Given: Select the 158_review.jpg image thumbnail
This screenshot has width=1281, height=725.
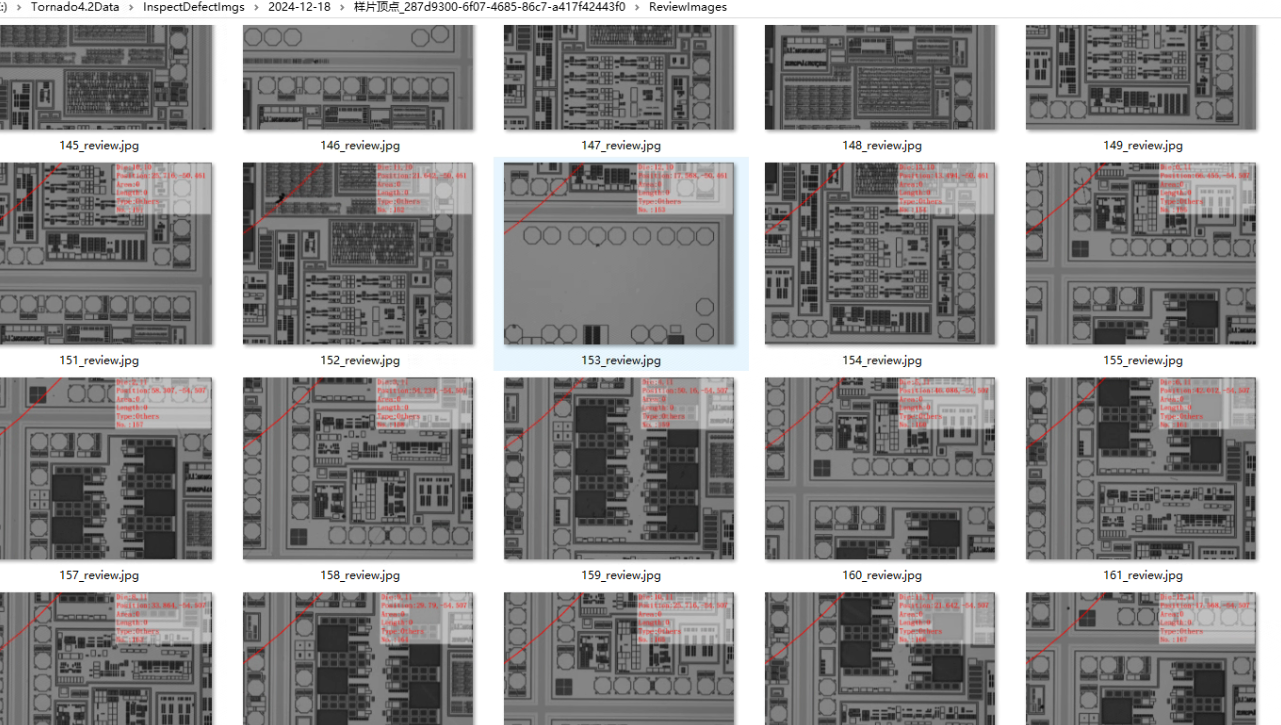Looking at the screenshot, I should point(358,468).
